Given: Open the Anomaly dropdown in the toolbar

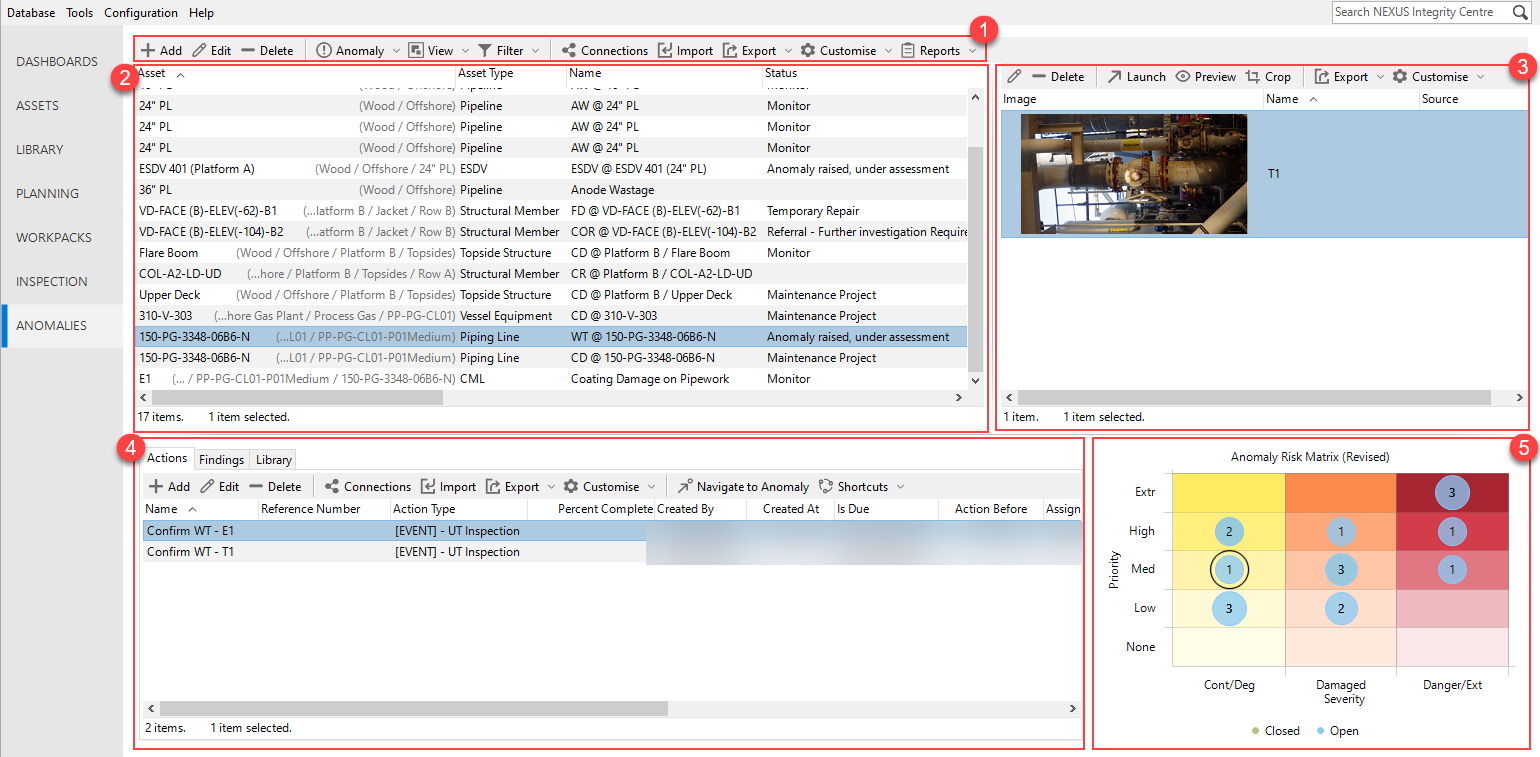Looking at the screenshot, I should tap(359, 51).
